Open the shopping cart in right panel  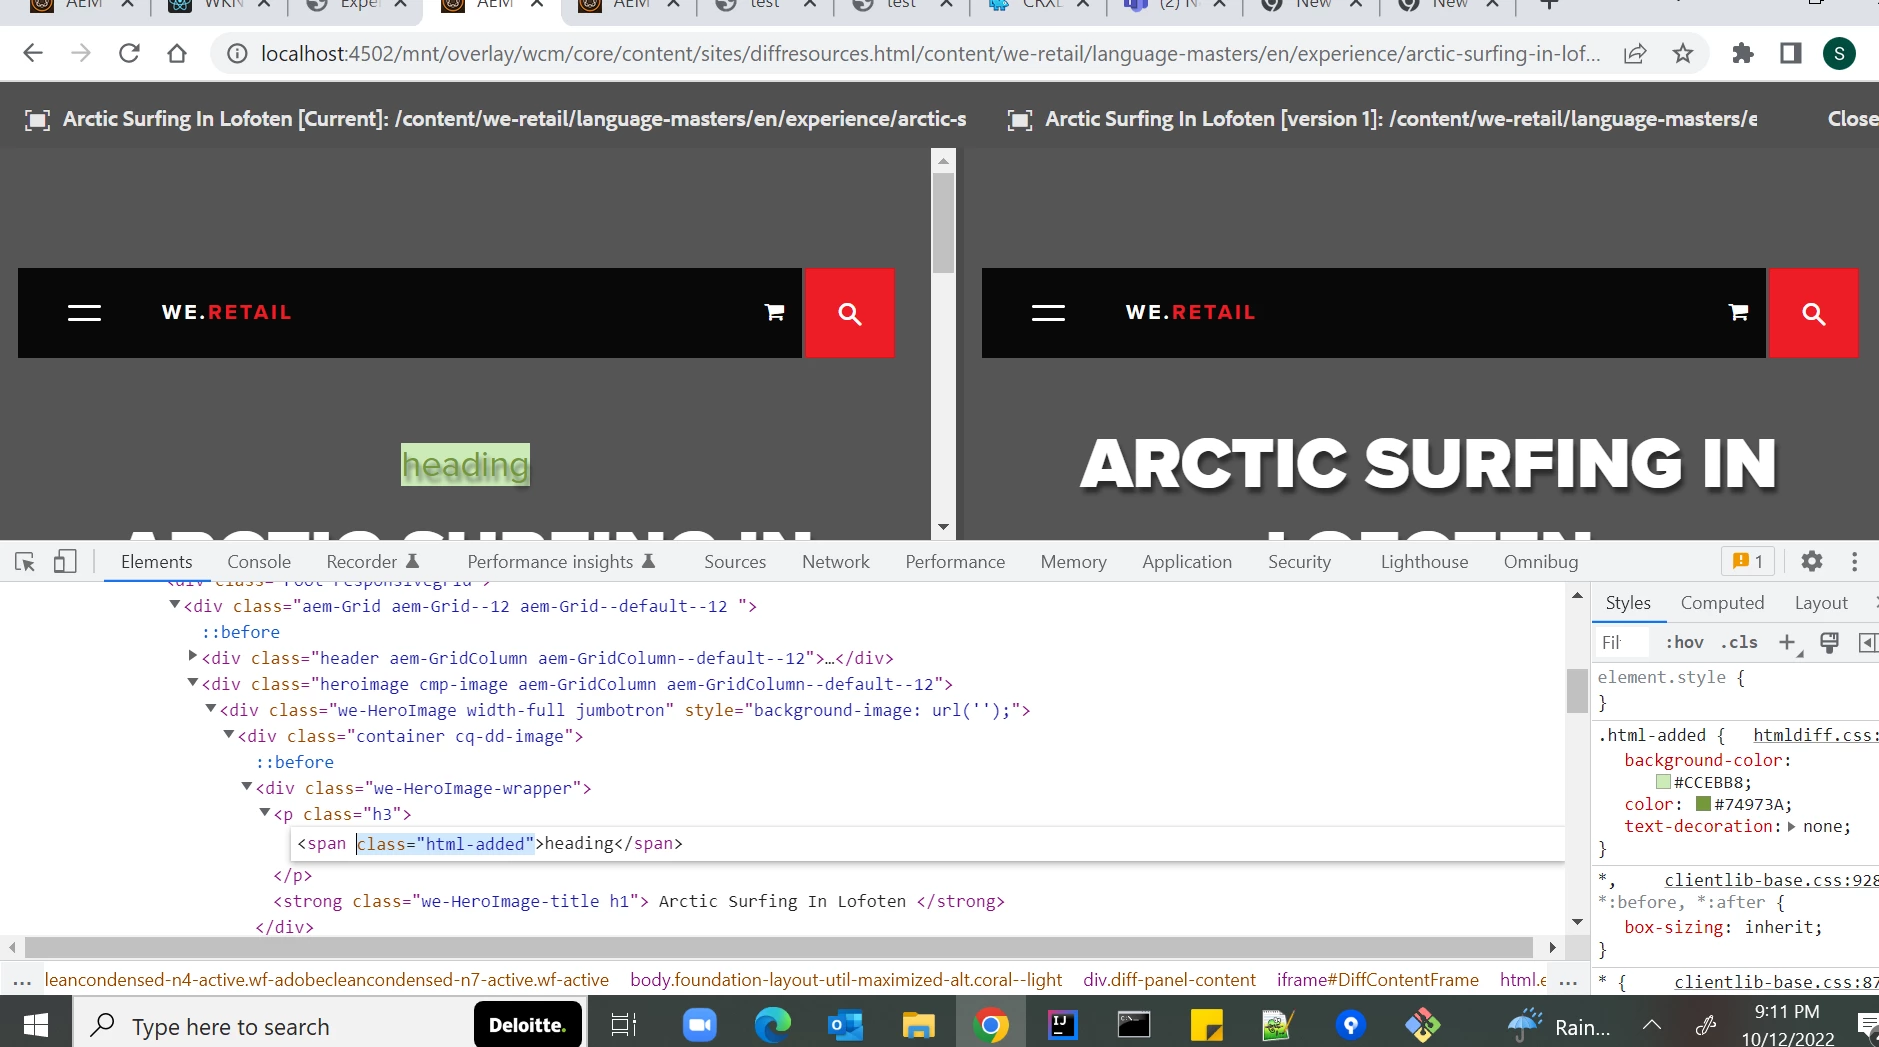click(x=1738, y=313)
